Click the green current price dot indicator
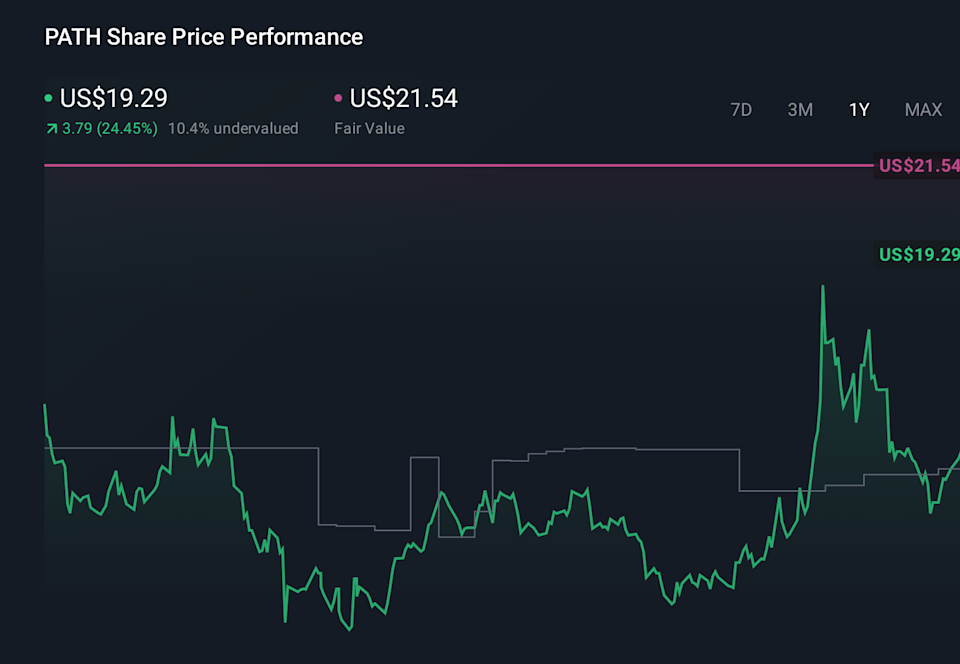 pyautogui.click(x=47, y=99)
